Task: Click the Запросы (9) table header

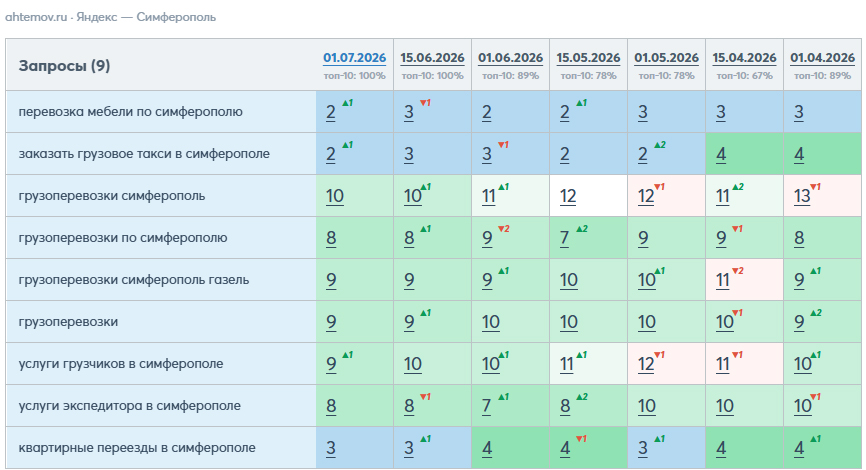Action: [65, 66]
